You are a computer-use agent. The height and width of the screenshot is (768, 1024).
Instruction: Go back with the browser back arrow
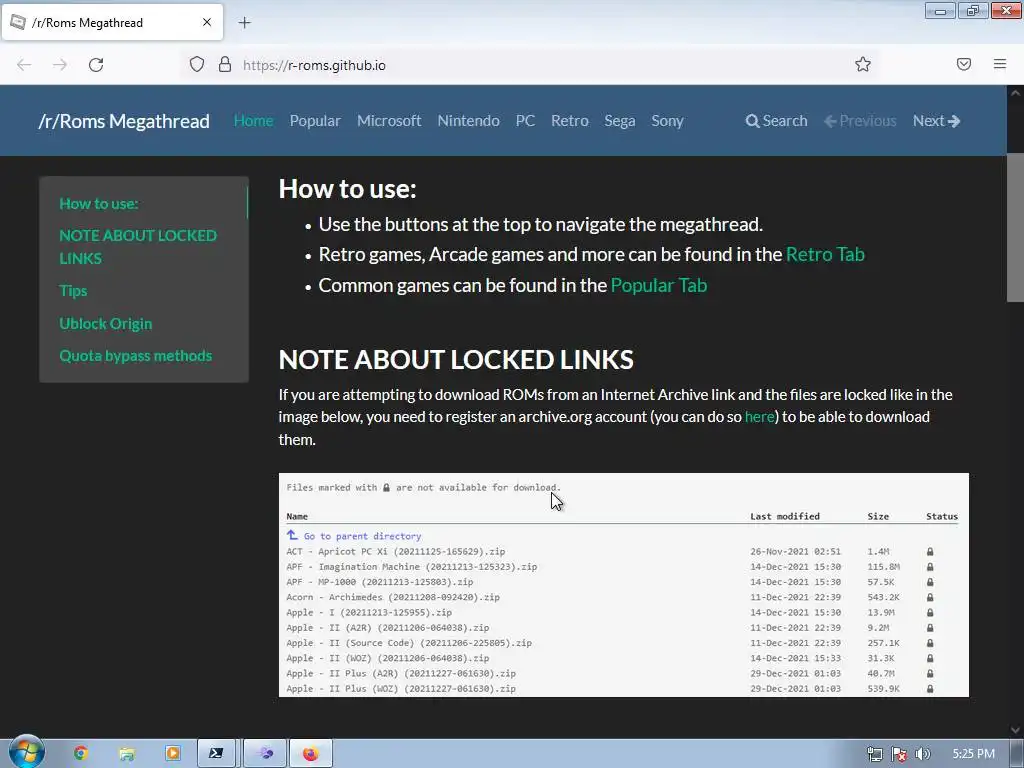[x=24, y=65]
